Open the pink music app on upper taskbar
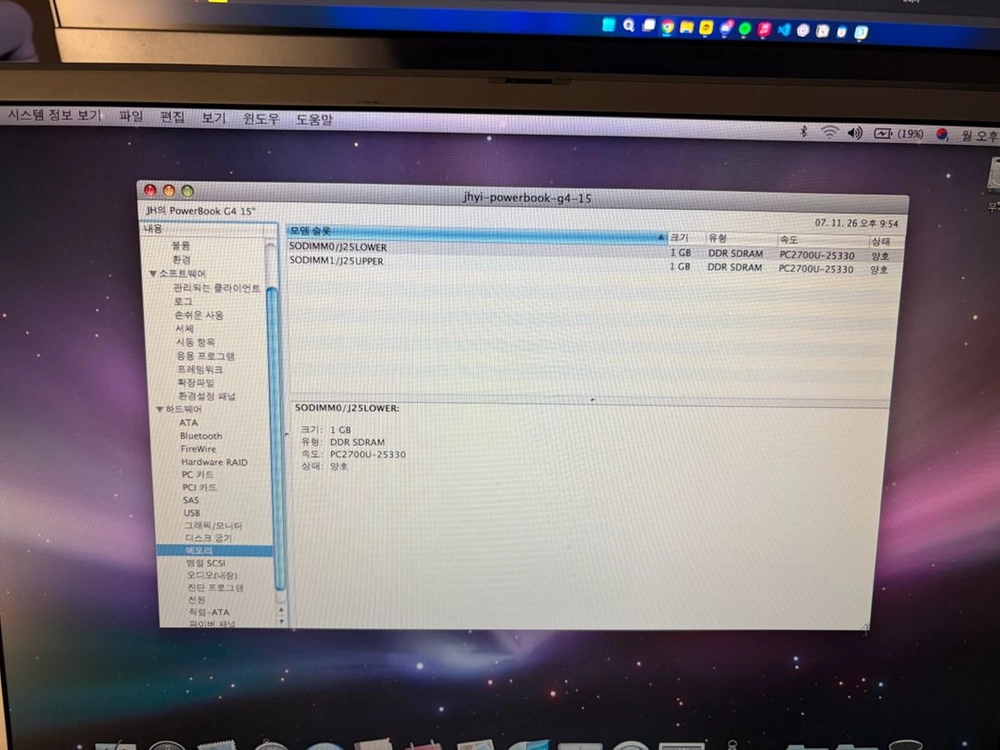The height and width of the screenshot is (750, 1000). [x=764, y=29]
